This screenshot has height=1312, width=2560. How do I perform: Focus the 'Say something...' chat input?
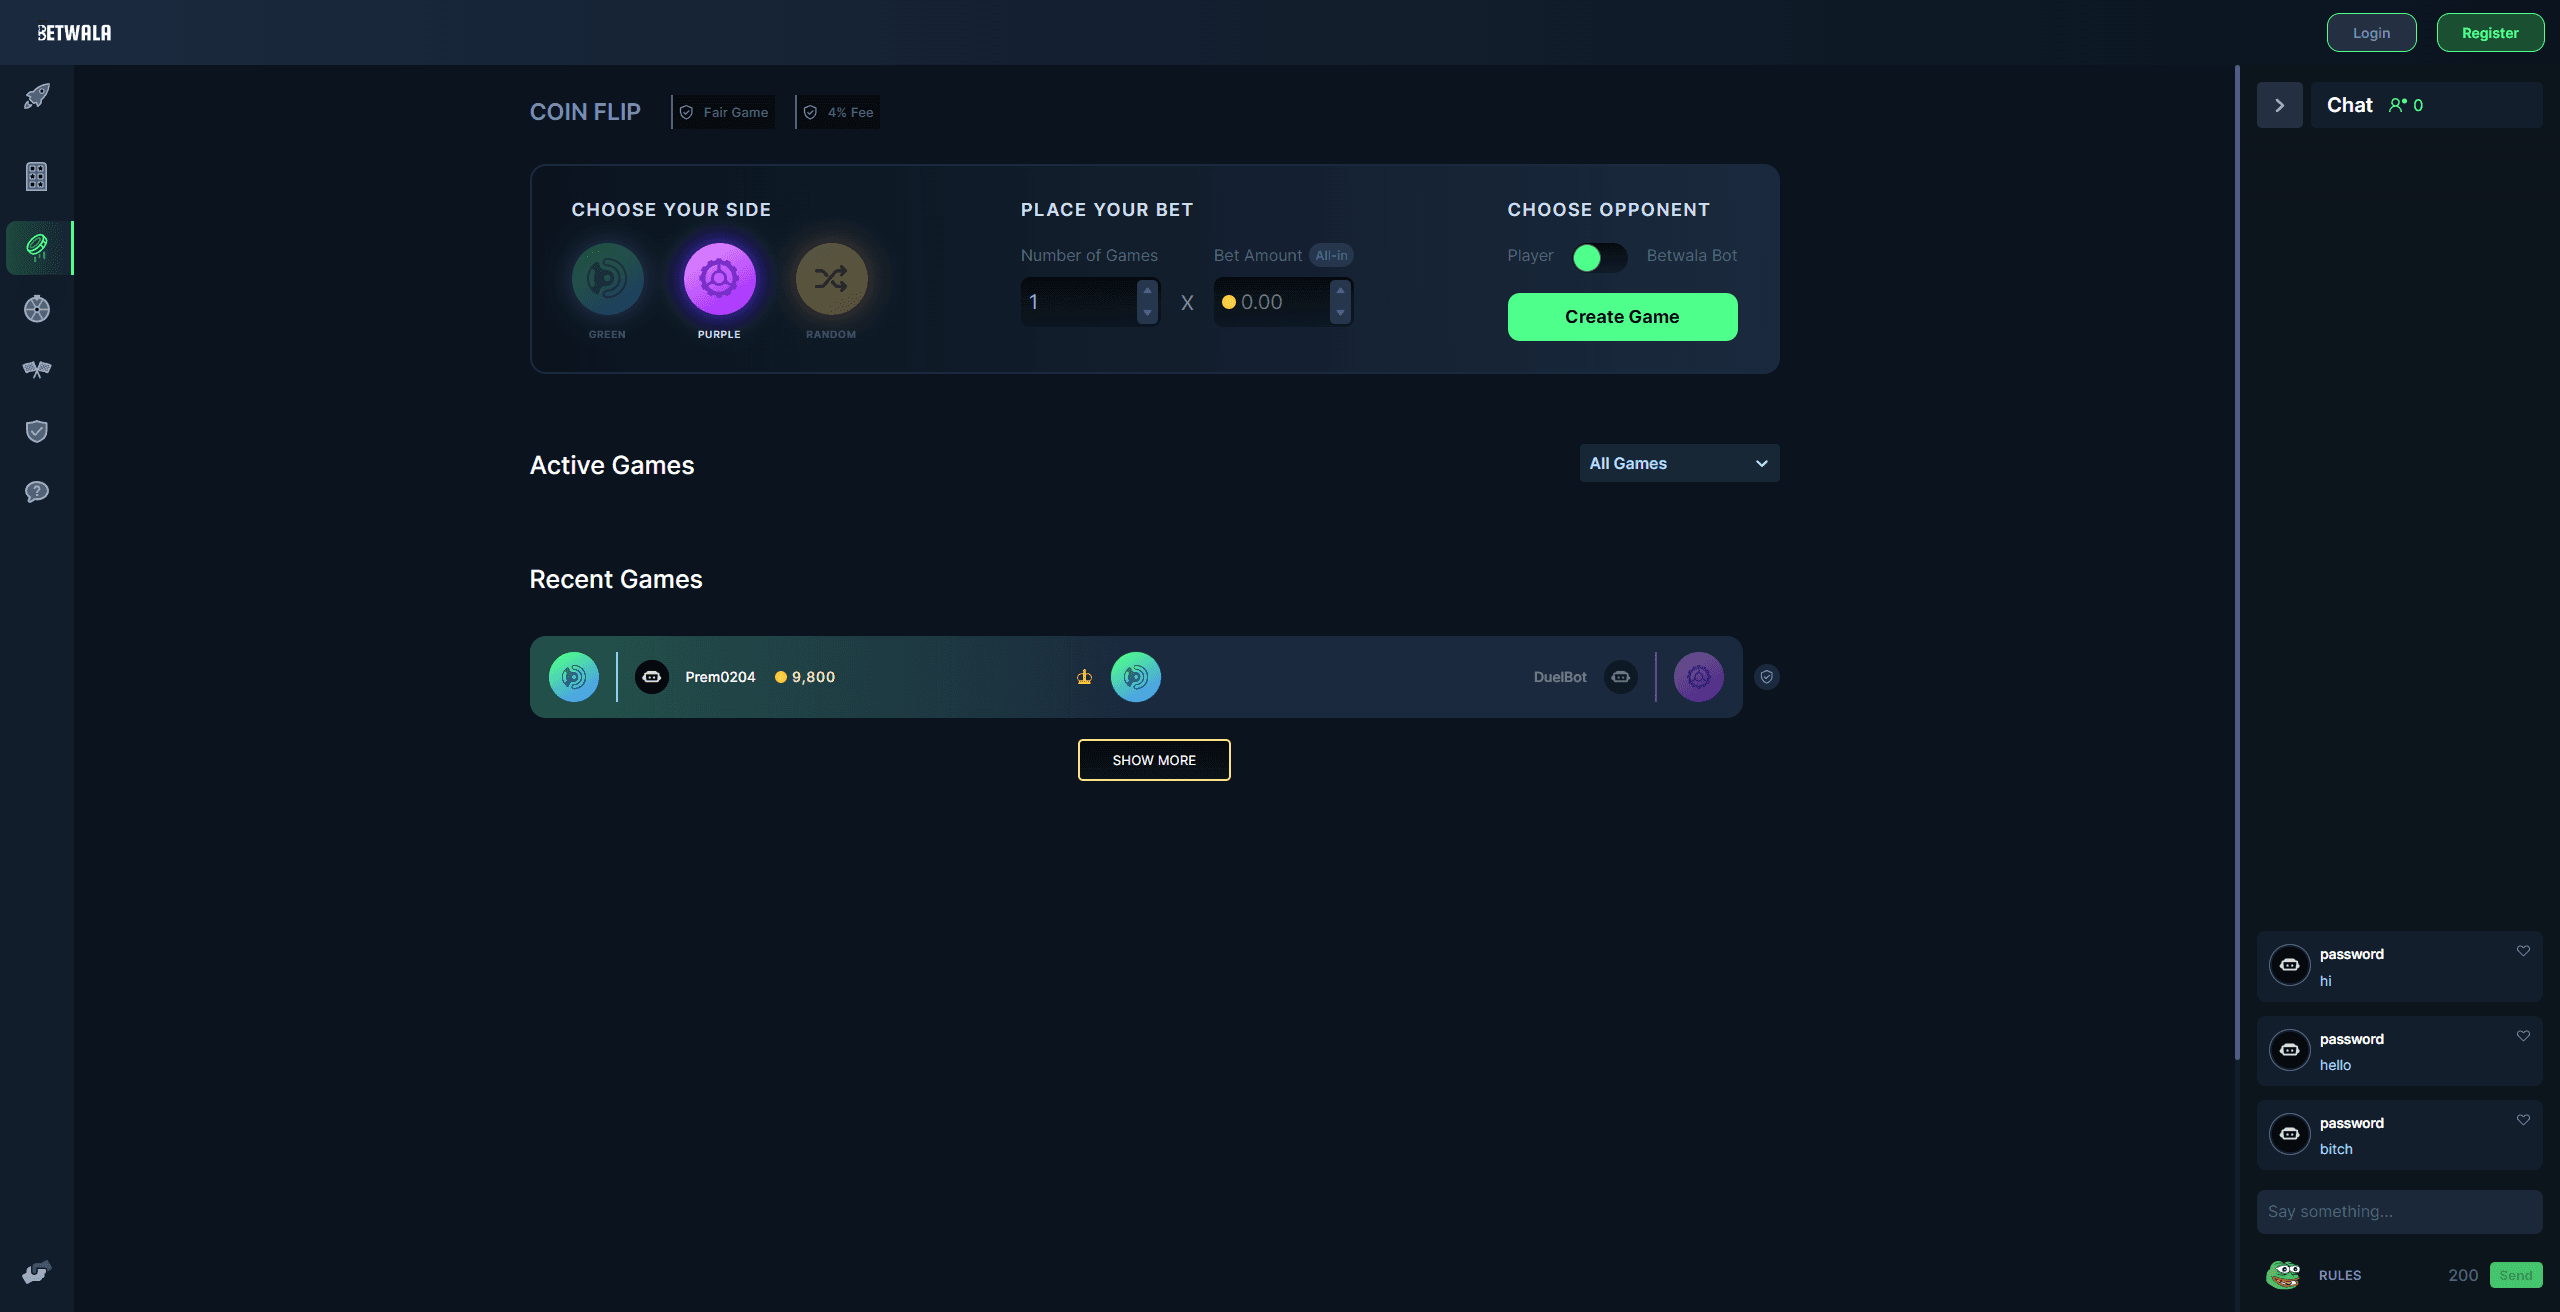pyautogui.click(x=2398, y=1211)
